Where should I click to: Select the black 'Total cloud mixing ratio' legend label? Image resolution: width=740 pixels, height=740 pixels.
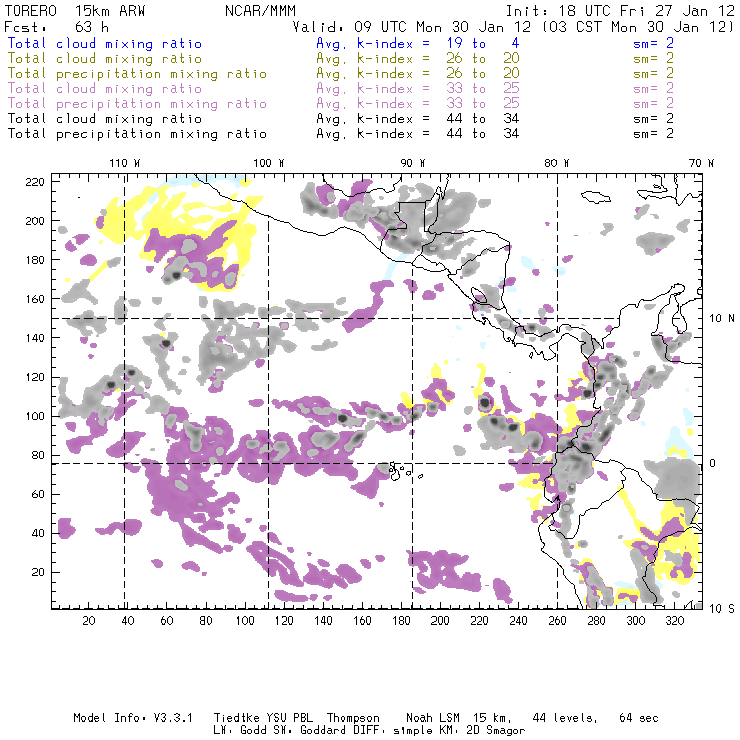point(105,119)
